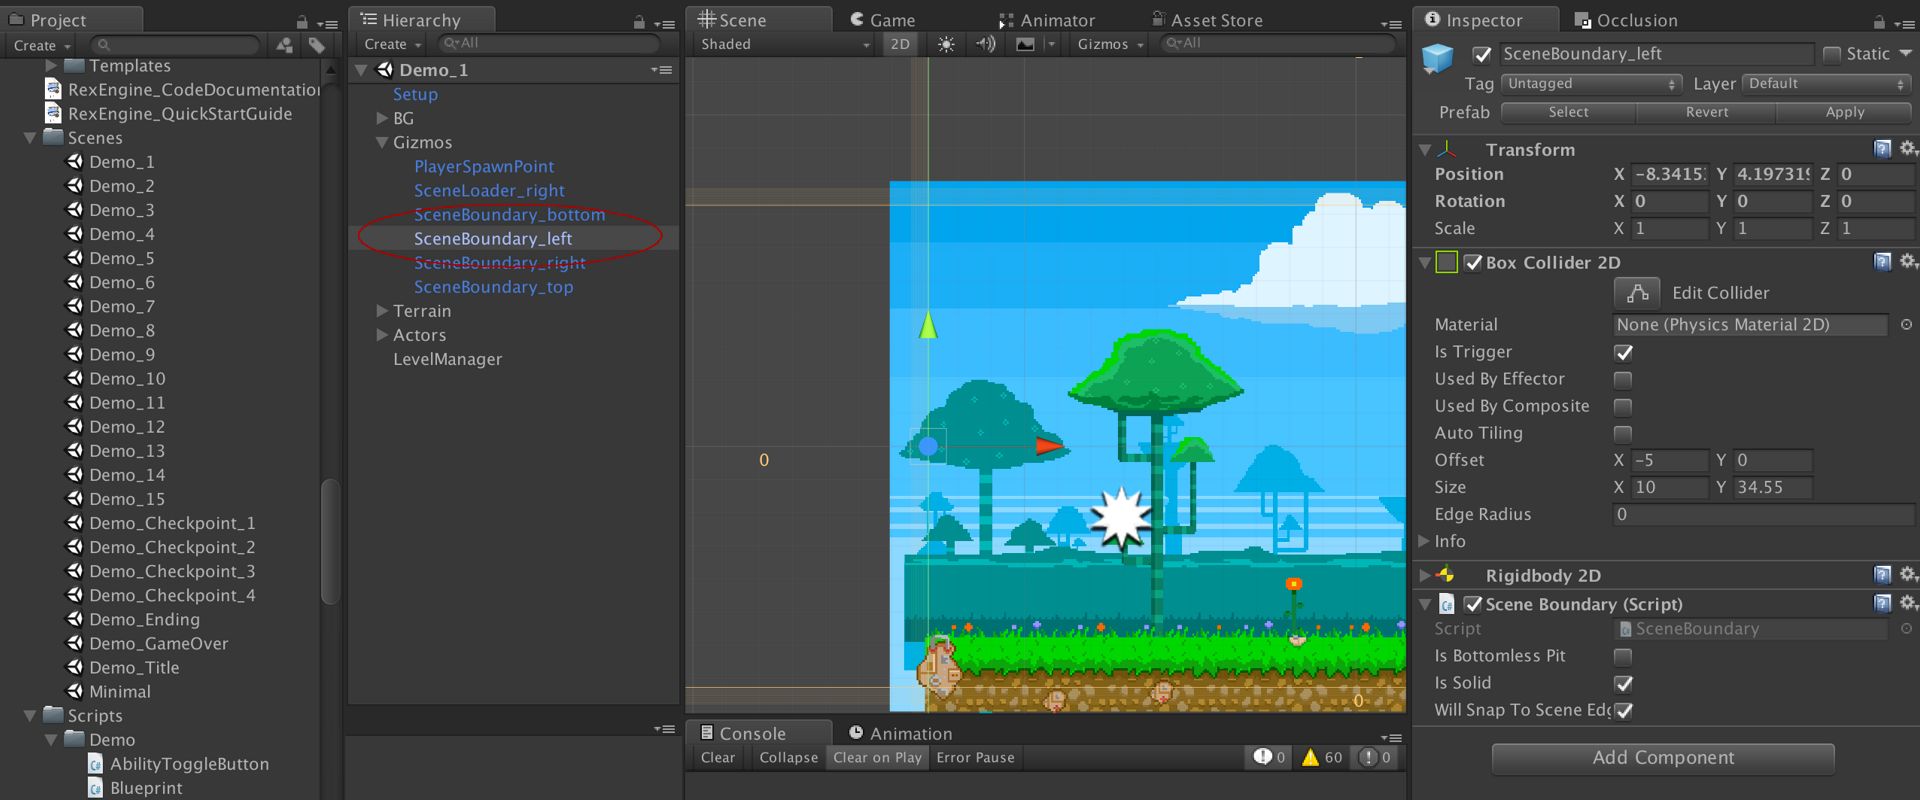Click the Edit Collider icon button

coord(1637,293)
